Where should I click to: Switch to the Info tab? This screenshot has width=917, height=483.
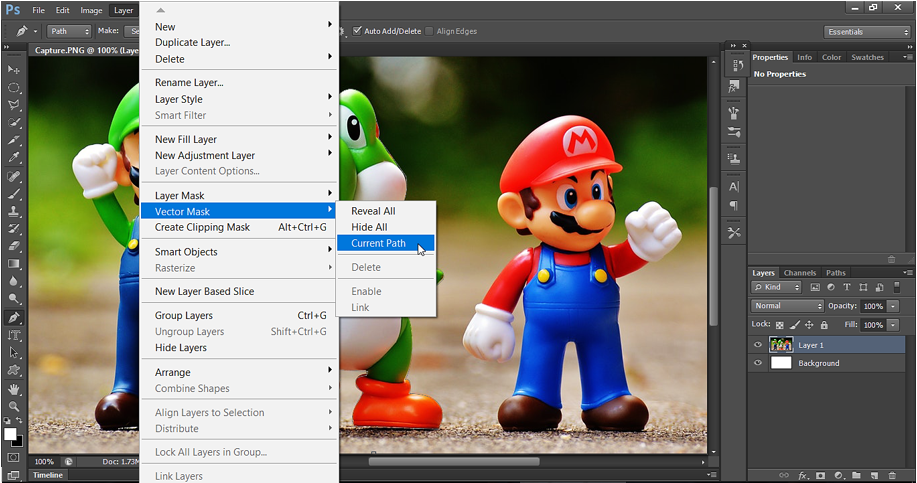[805, 57]
